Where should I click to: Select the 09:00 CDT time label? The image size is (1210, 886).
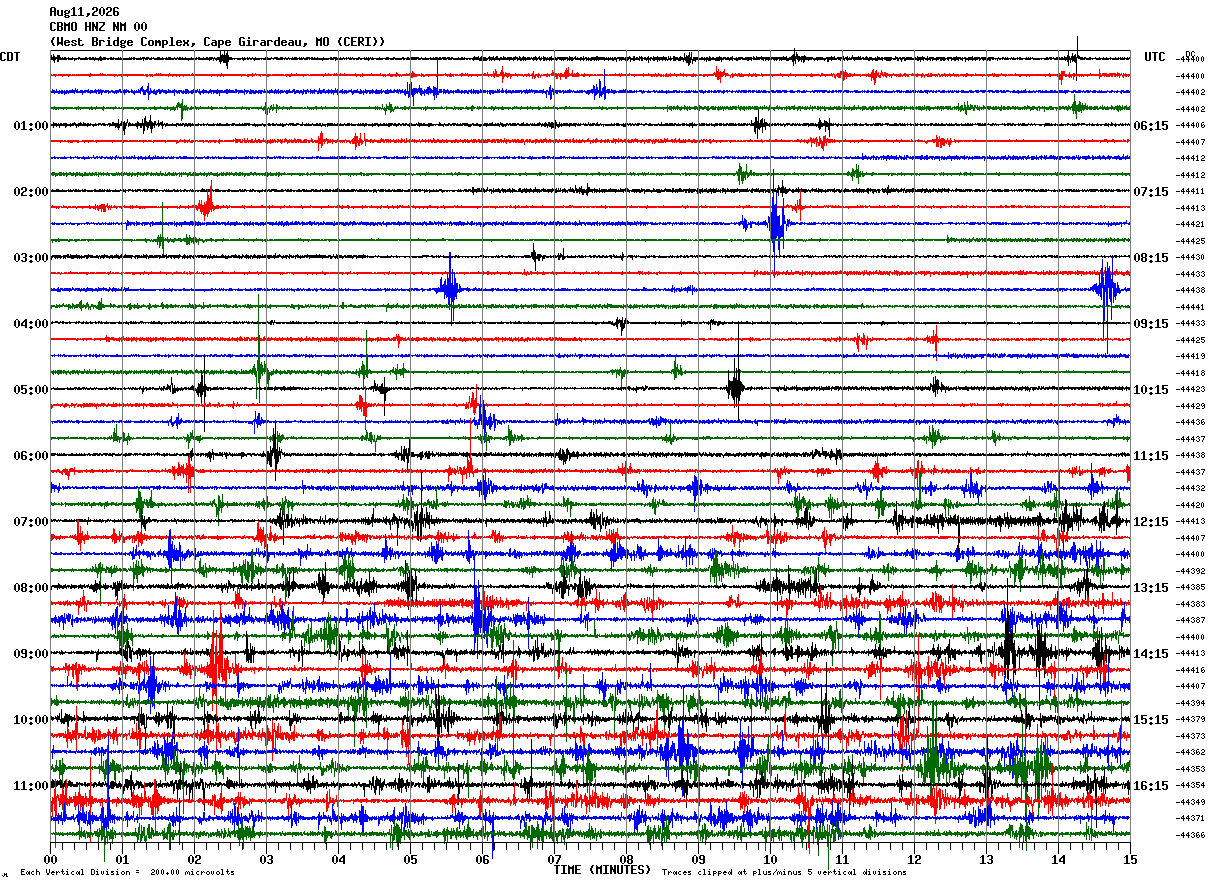point(30,654)
